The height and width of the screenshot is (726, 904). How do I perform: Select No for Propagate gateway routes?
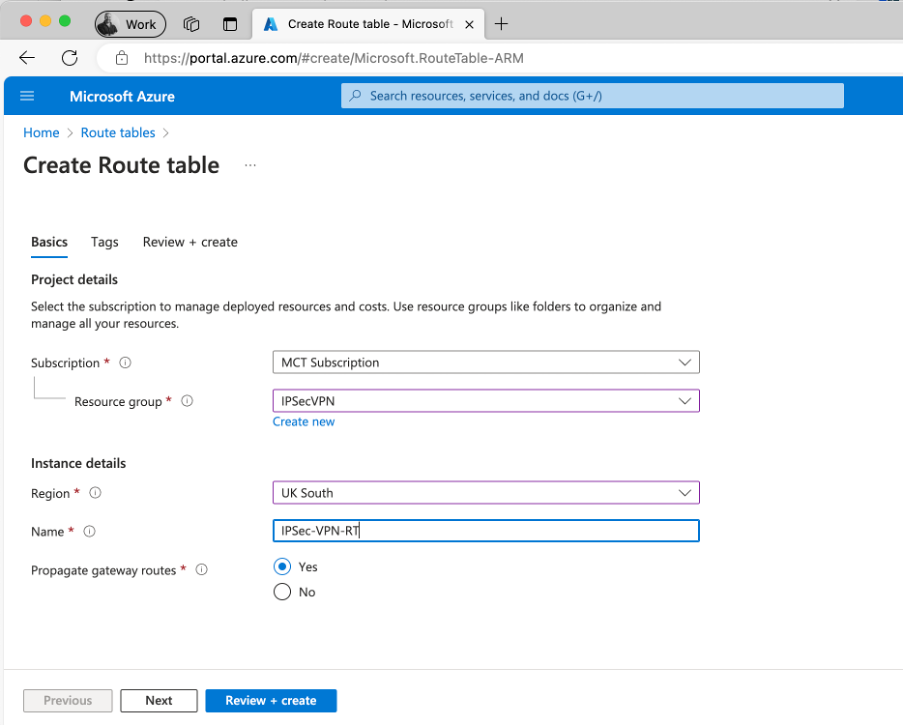pyautogui.click(x=283, y=592)
